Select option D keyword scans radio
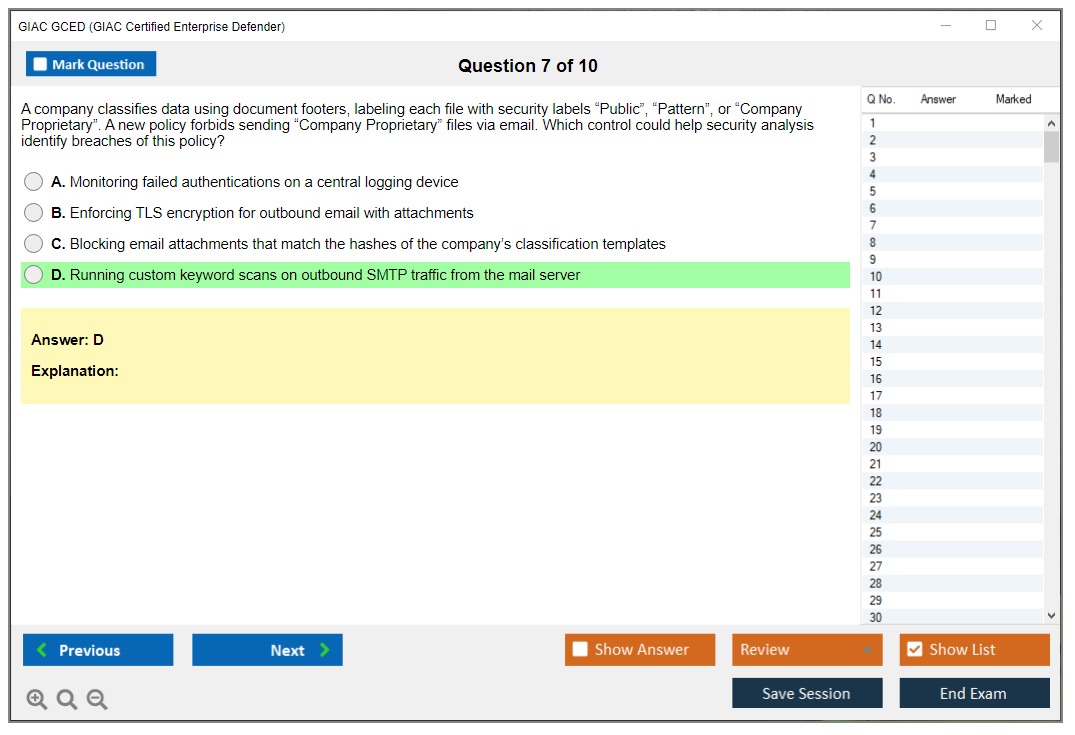 34,275
